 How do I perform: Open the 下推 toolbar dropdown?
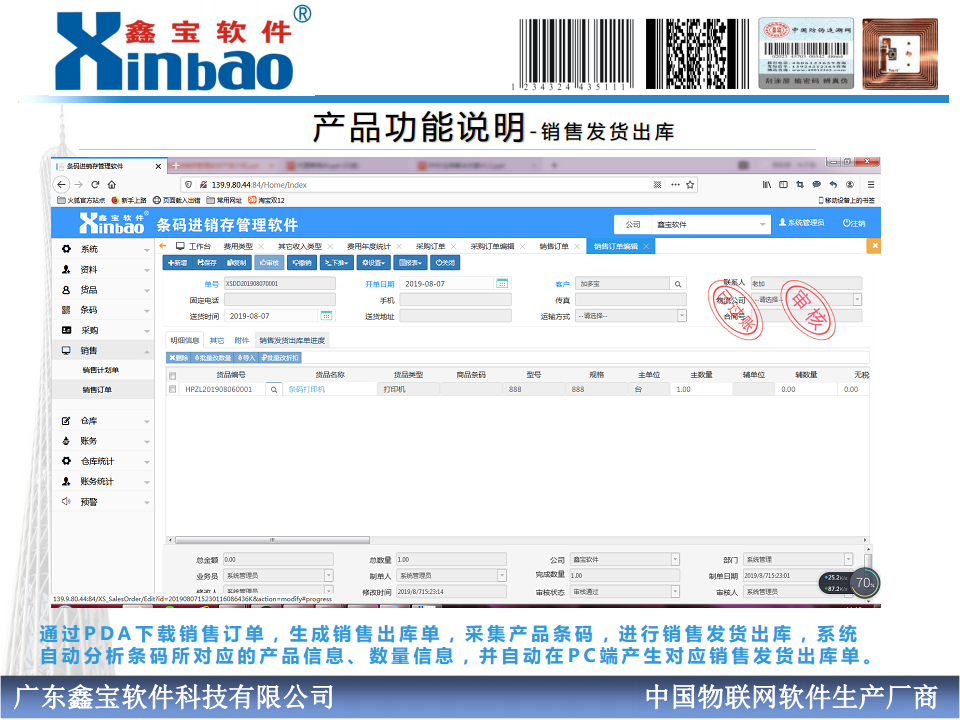click(x=337, y=263)
